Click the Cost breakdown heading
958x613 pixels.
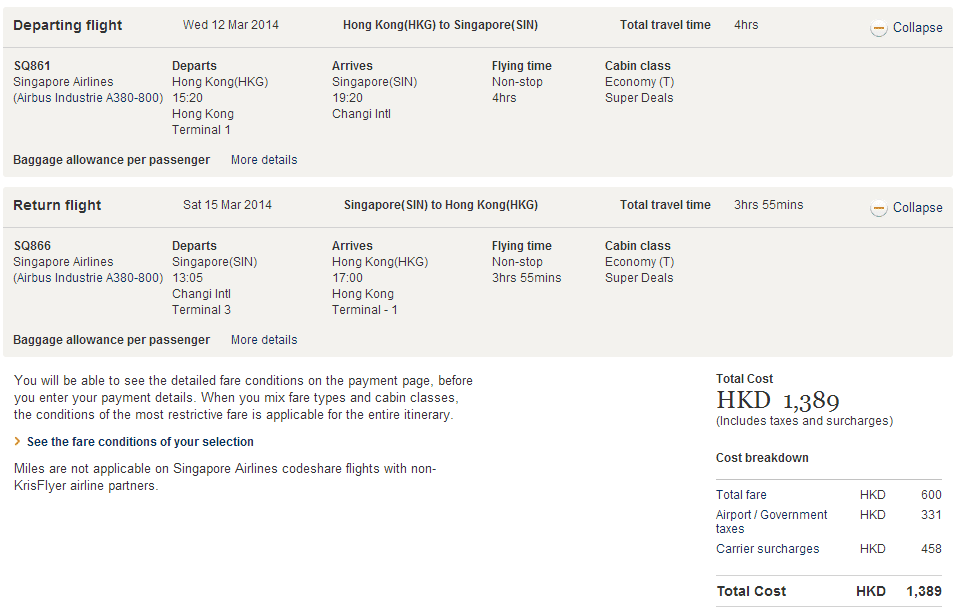coord(762,458)
